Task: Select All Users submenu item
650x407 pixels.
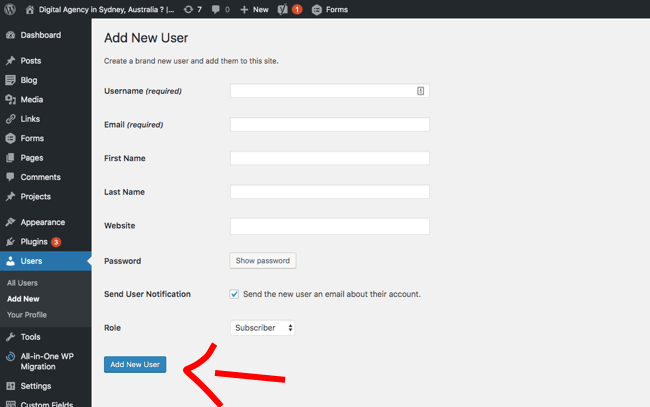Action: pyautogui.click(x=22, y=283)
